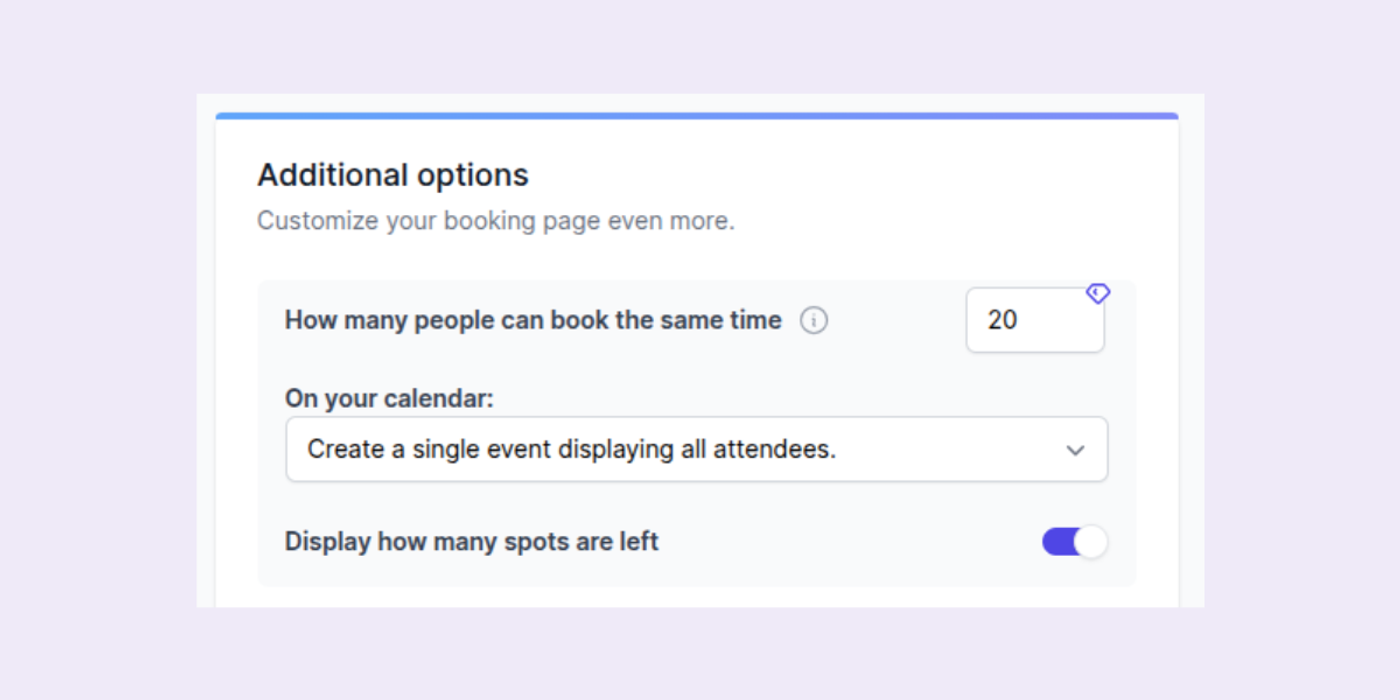Screen dimensions: 1400x700
Task: Click the white knob of the spots-left switch
Action: pyautogui.click(x=1091, y=542)
